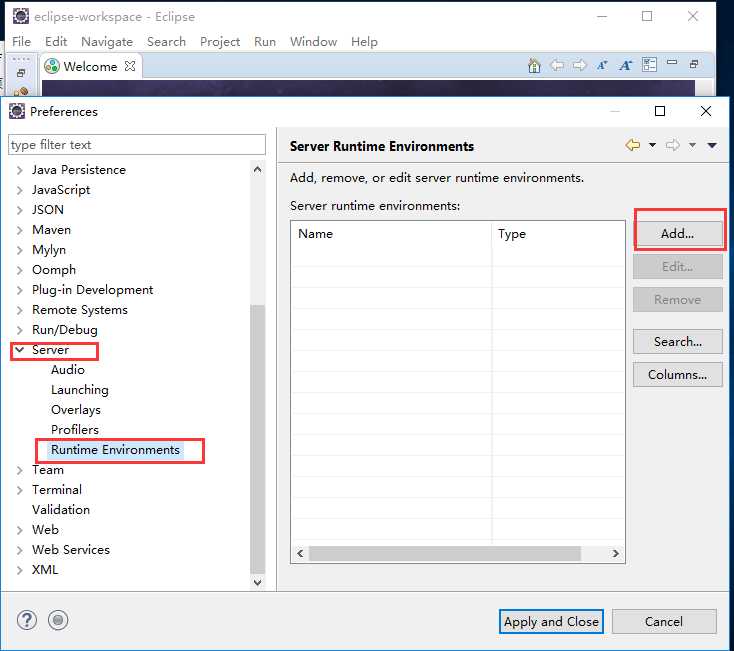The image size is (734, 651).
Task: Open the Forward history dropdown arrow
Action: 692,145
